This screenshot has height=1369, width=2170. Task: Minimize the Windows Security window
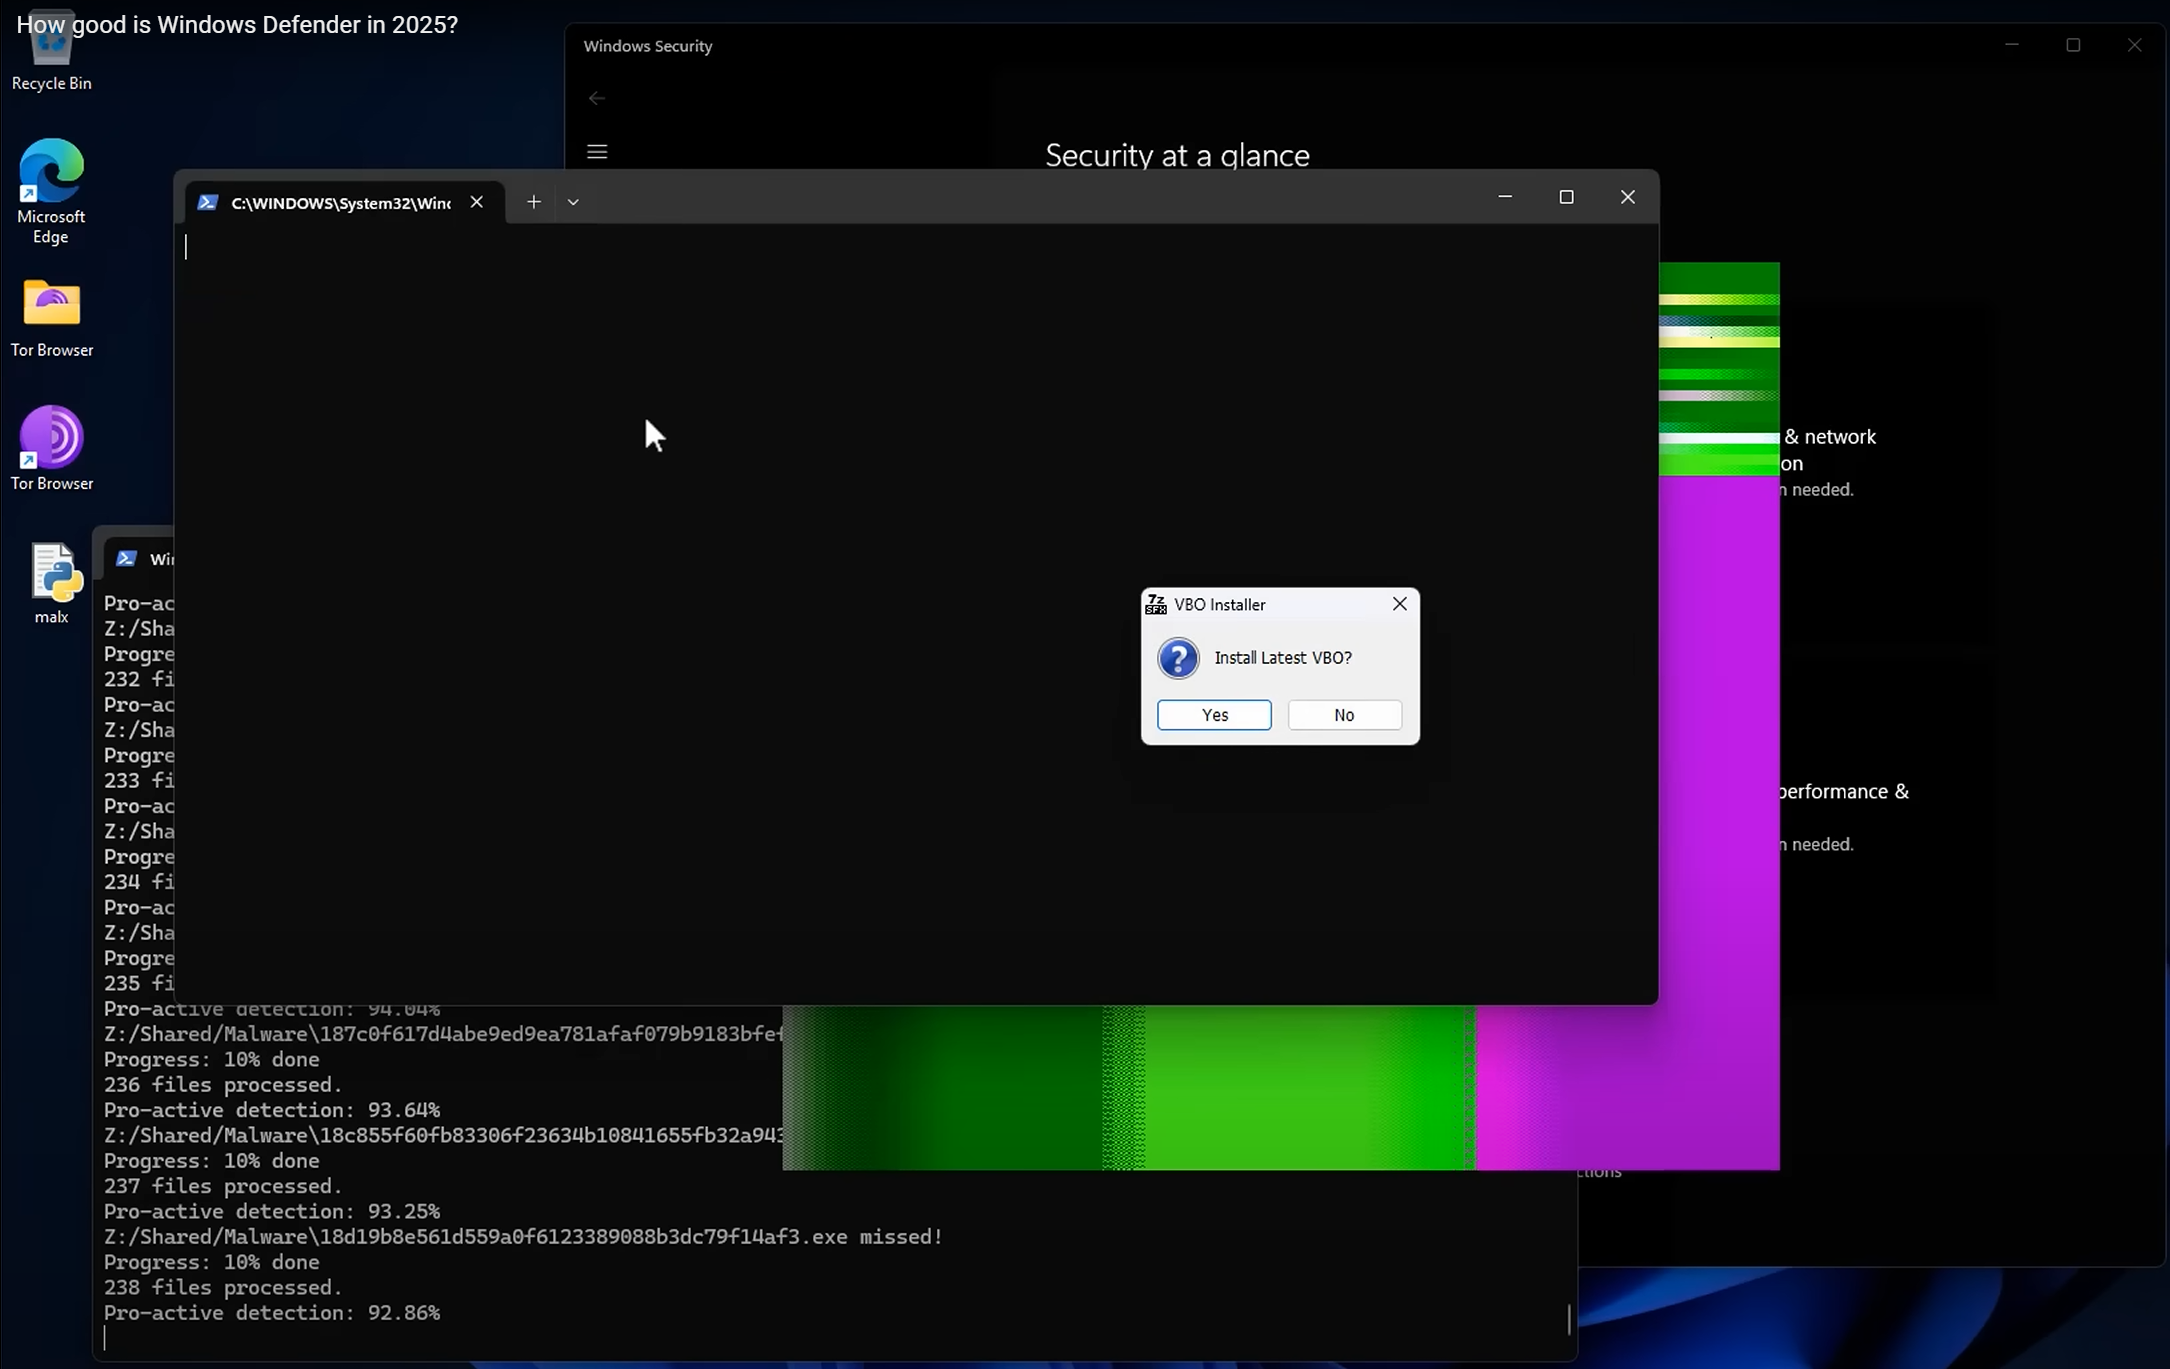[2012, 45]
